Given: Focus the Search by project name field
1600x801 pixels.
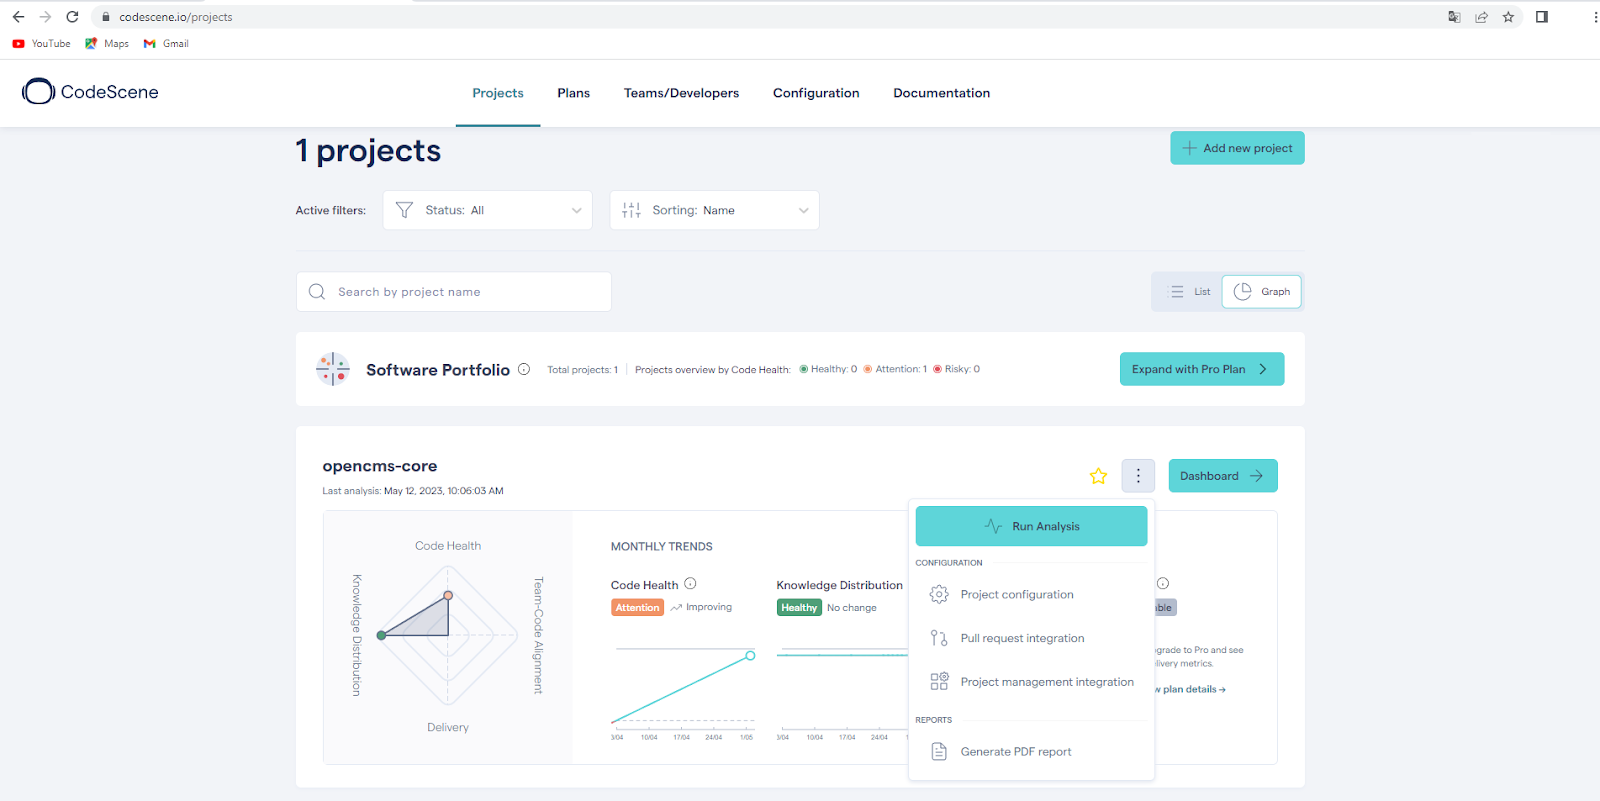Looking at the screenshot, I should coord(454,292).
